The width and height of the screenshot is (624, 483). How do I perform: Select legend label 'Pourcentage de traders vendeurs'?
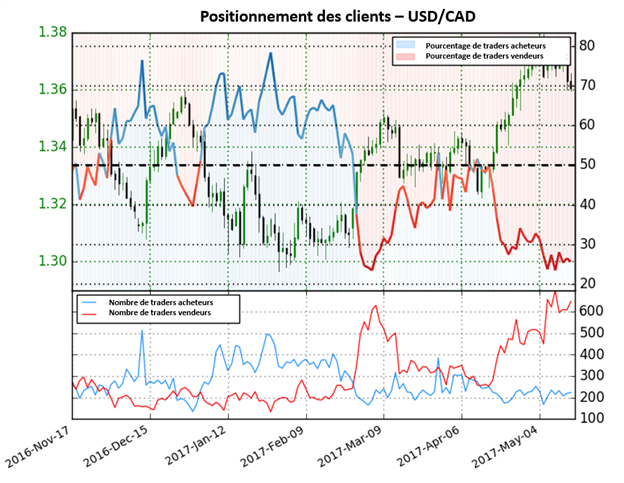point(484,56)
